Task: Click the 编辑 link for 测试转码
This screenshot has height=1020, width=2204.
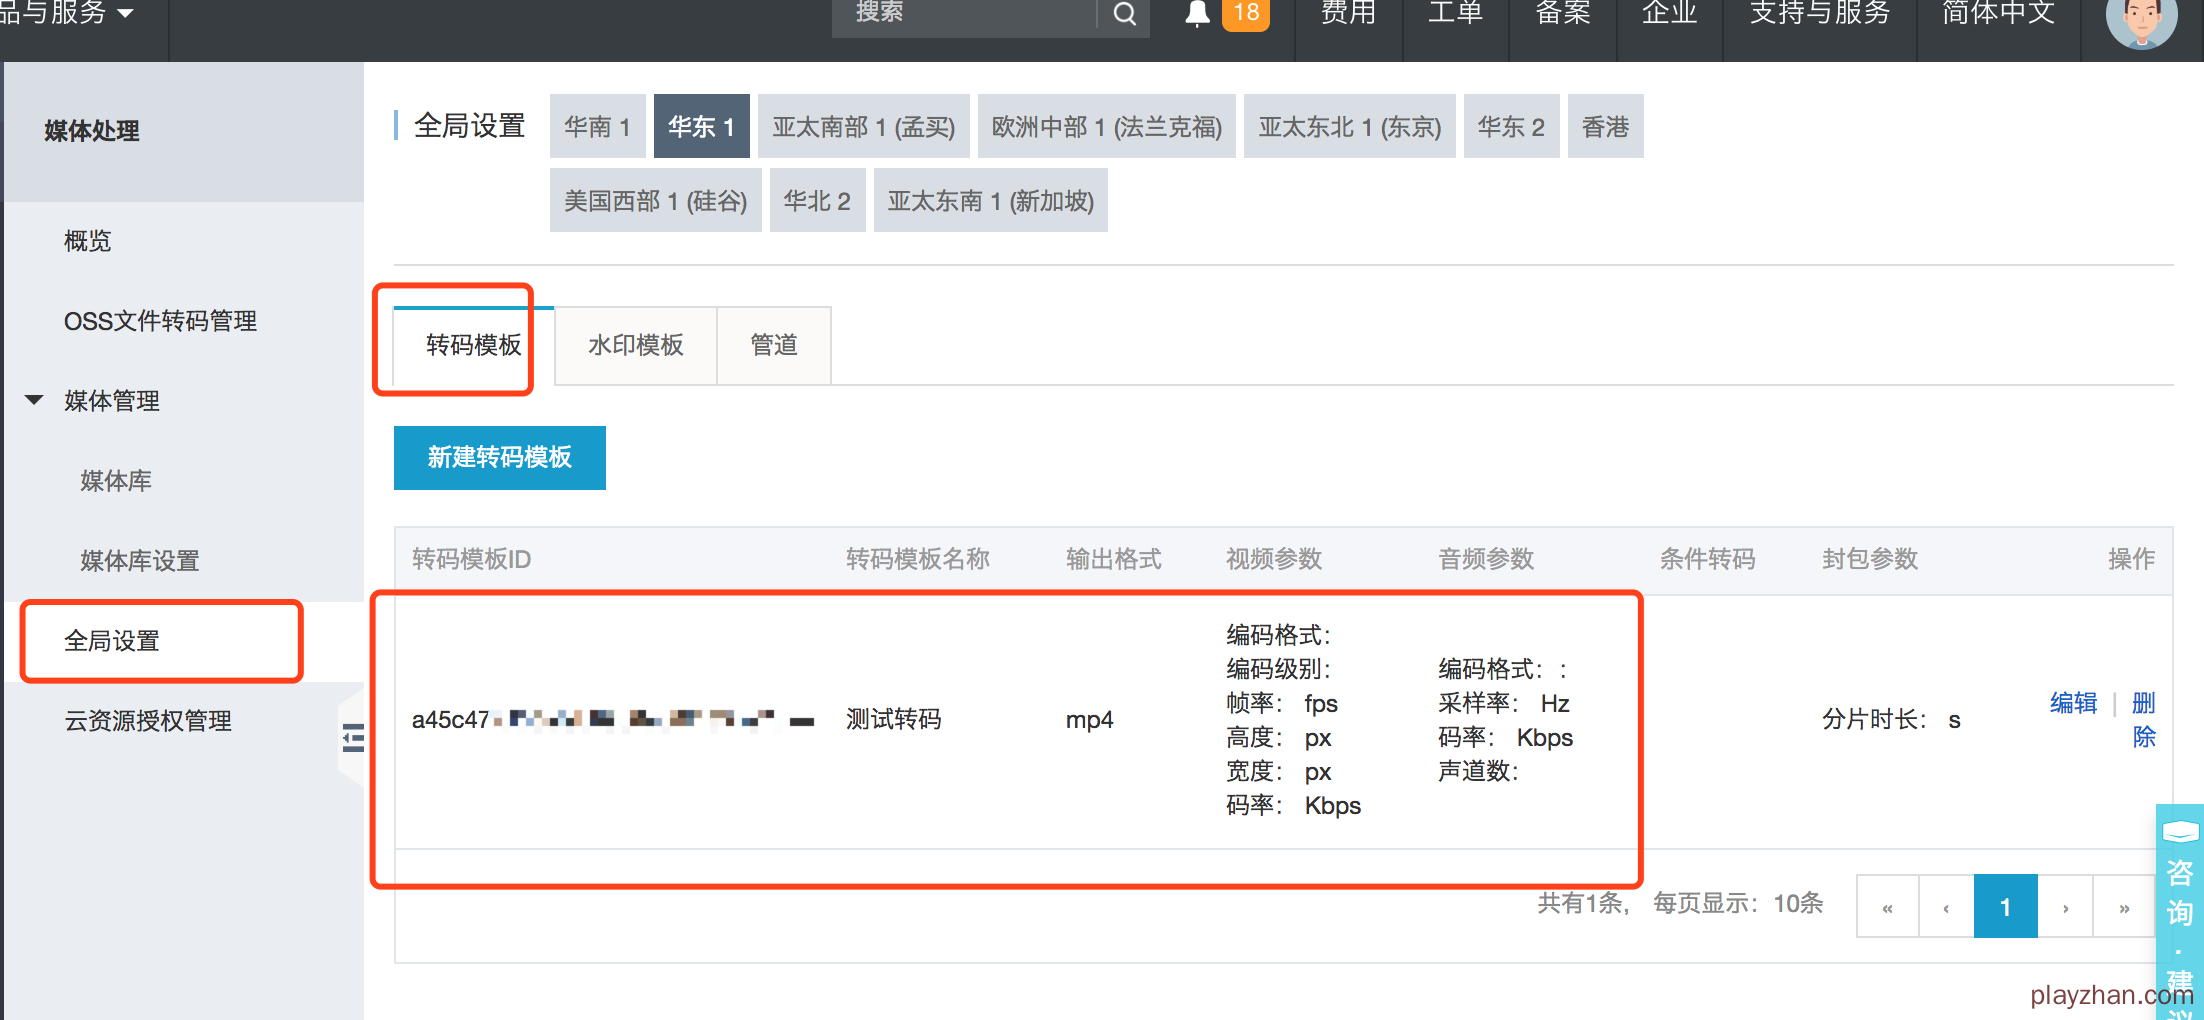Action: (2073, 703)
